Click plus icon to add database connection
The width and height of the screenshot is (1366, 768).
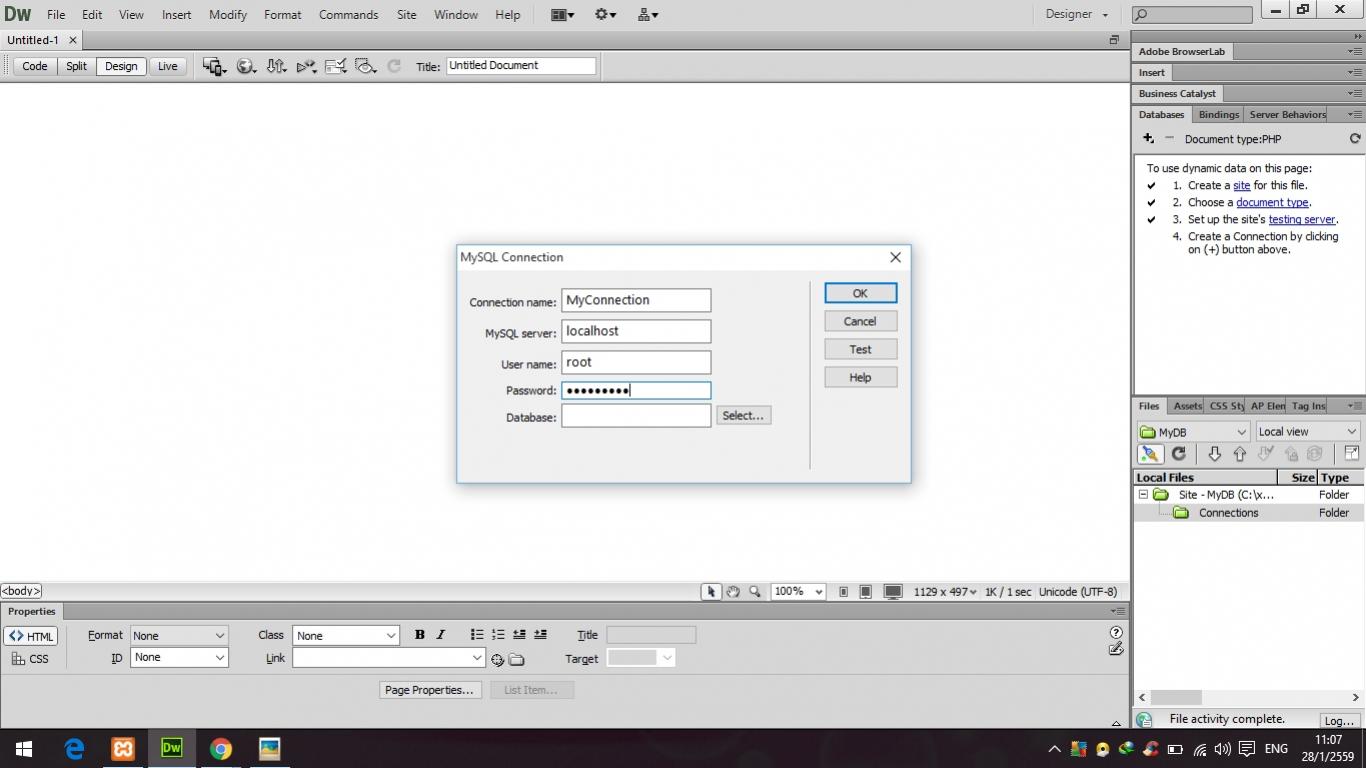coord(1148,138)
